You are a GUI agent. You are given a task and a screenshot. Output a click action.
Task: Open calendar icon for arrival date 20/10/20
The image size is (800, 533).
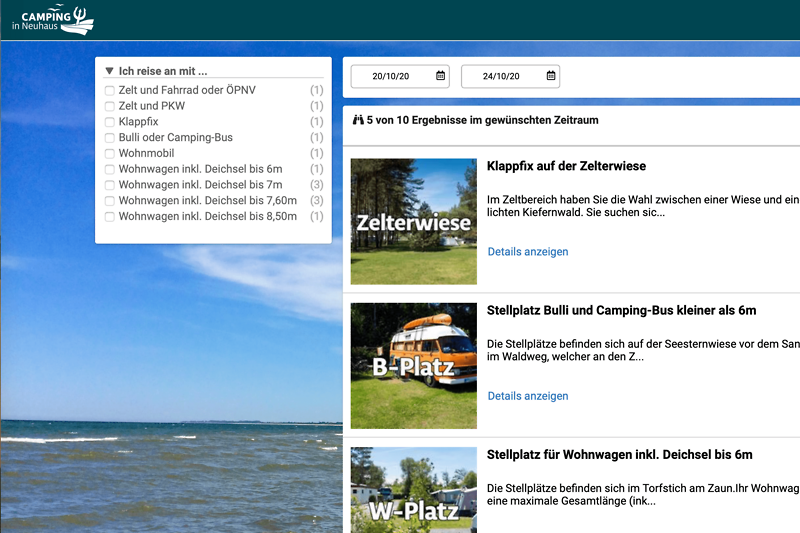(440, 76)
